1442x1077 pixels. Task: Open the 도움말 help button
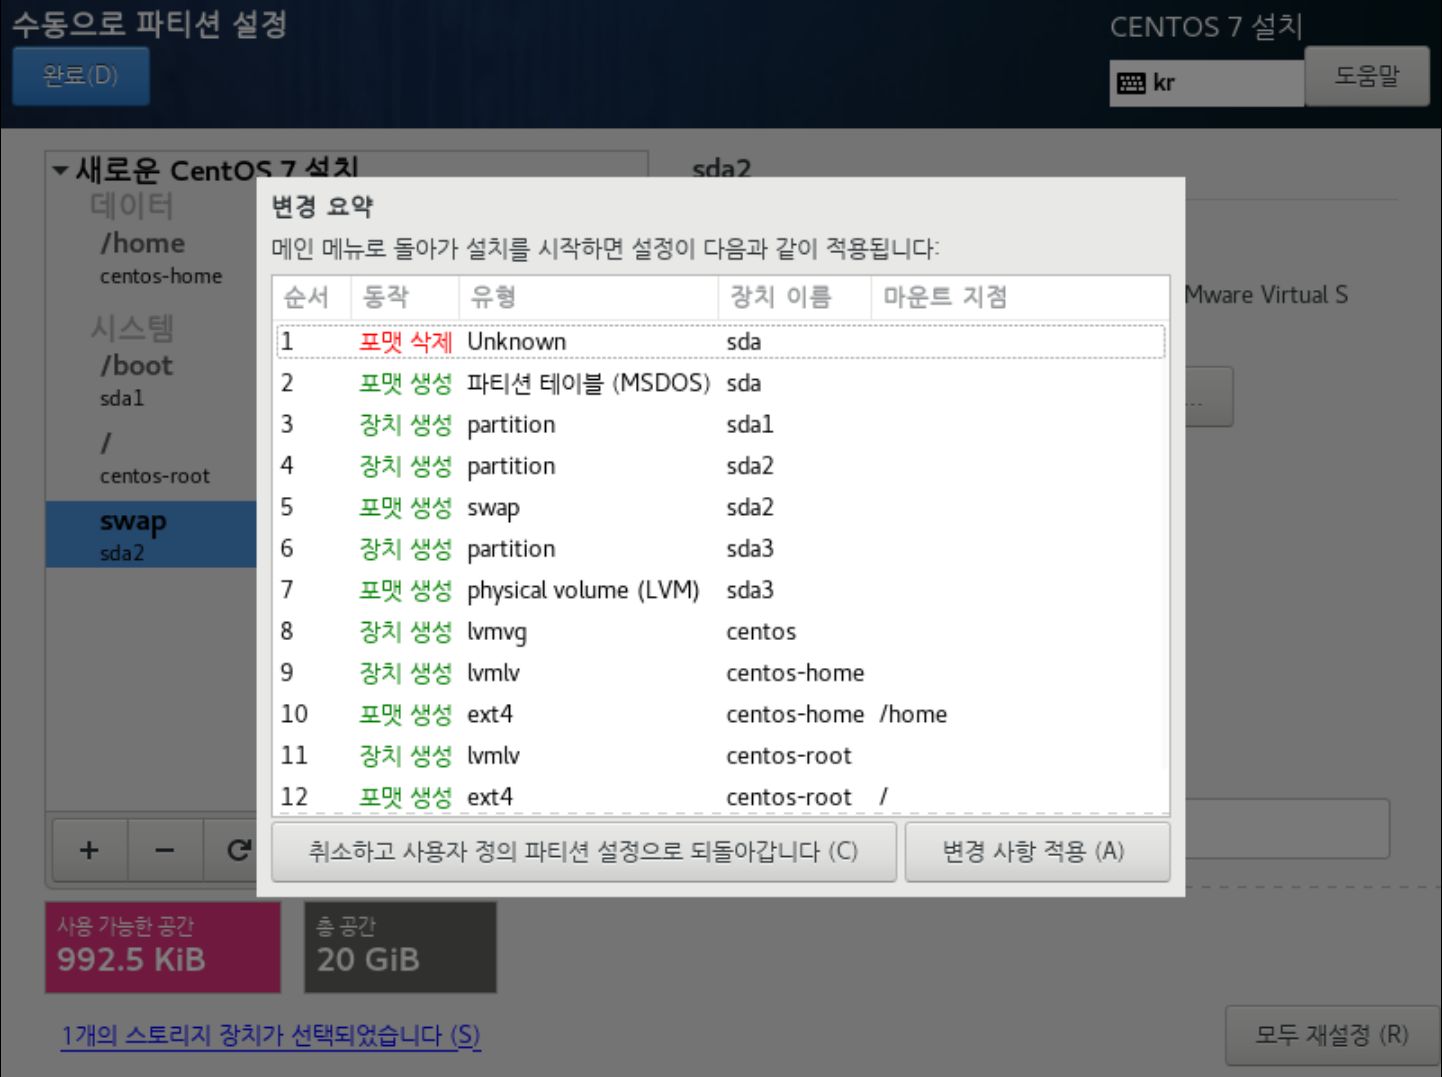click(x=1367, y=76)
